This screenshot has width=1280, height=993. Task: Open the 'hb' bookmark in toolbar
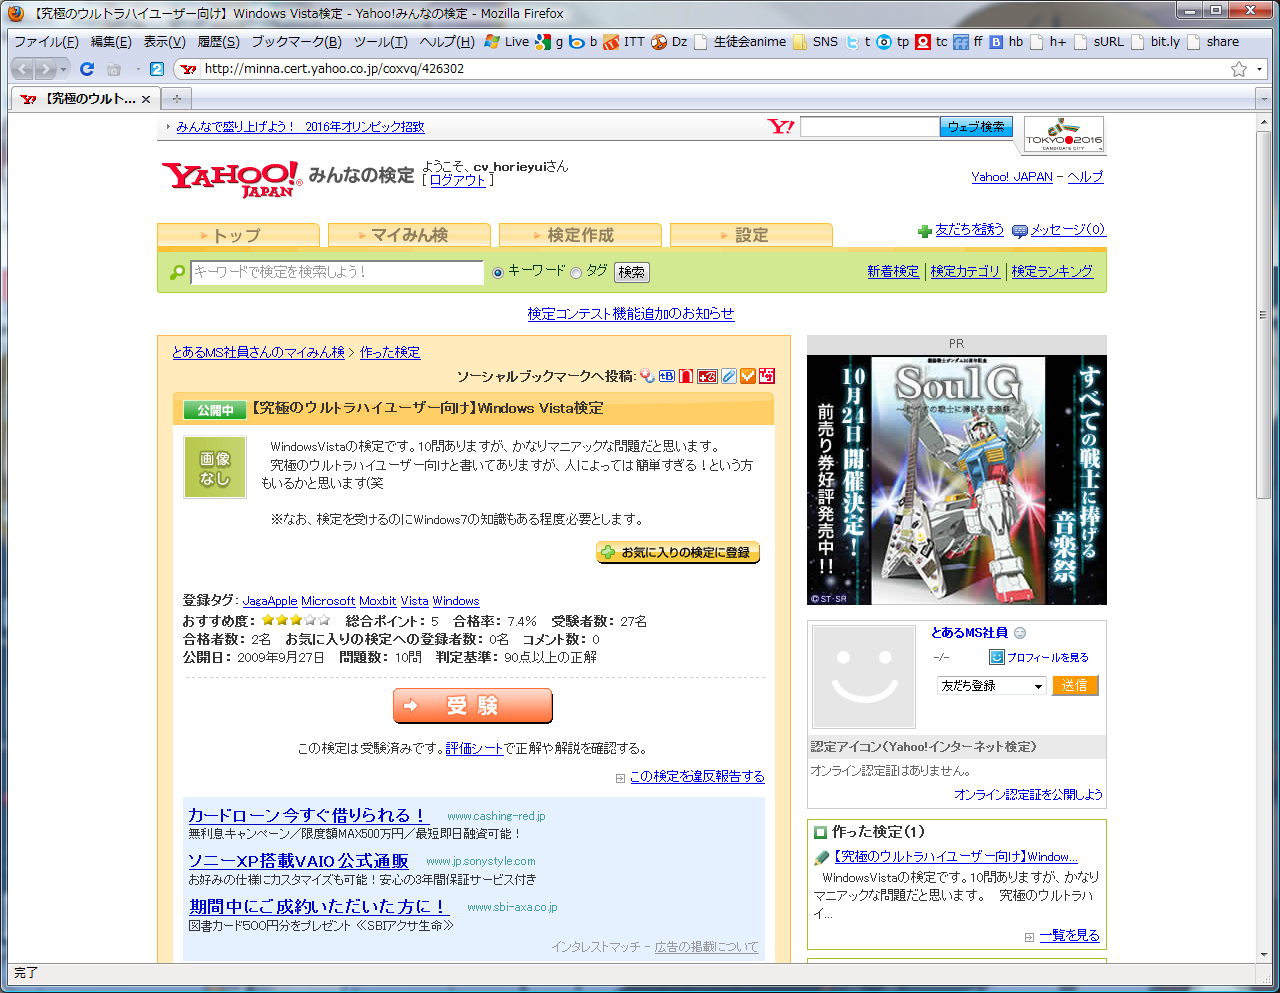tap(1007, 42)
